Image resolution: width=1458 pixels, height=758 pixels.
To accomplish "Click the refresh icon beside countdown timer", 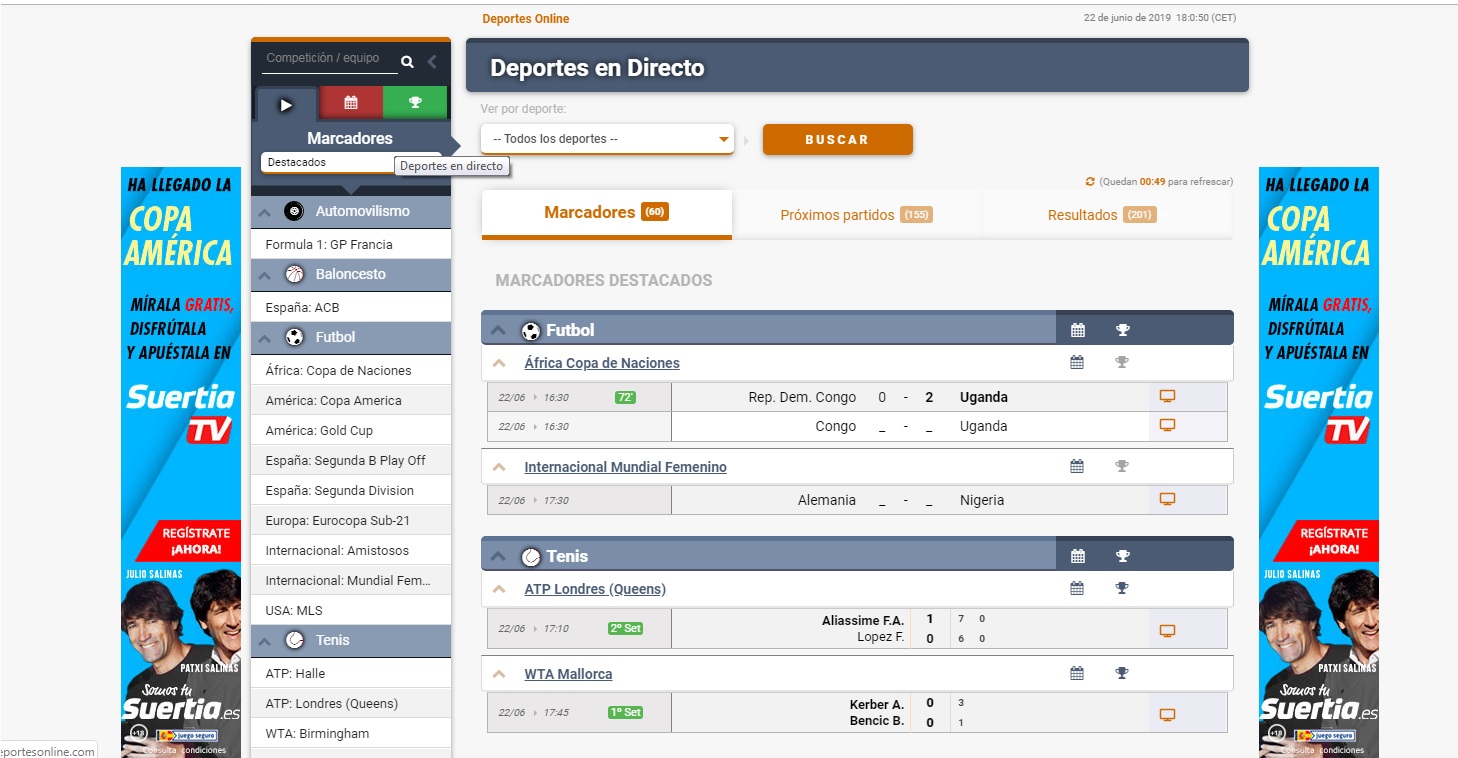I will (1090, 182).
